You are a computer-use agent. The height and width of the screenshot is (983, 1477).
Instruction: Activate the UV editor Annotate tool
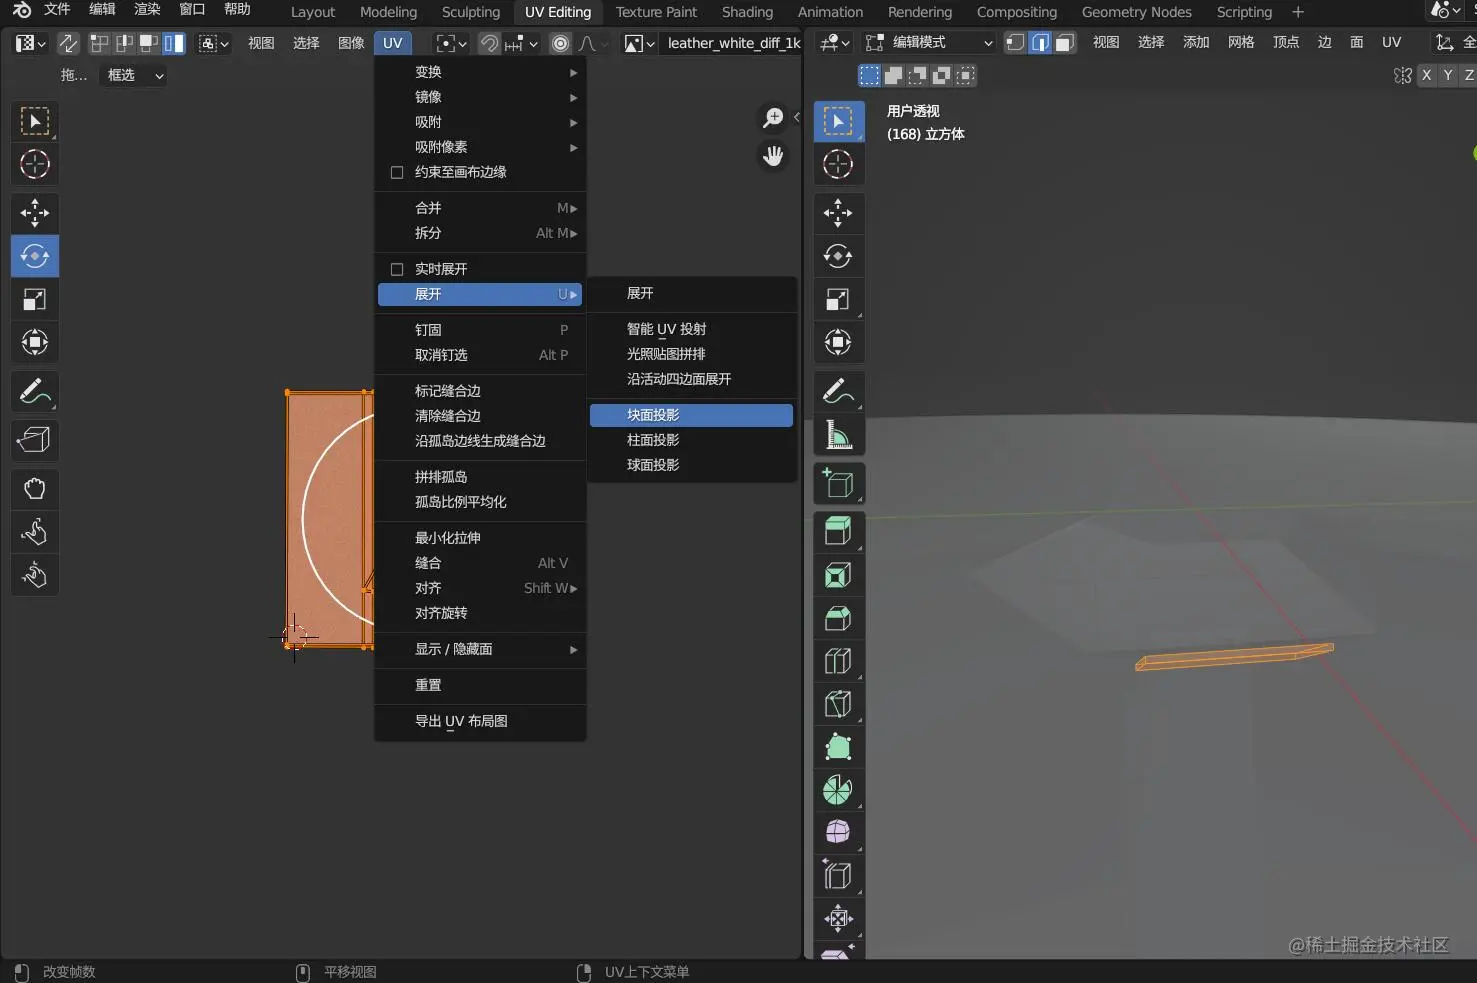[x=35, y=391]
